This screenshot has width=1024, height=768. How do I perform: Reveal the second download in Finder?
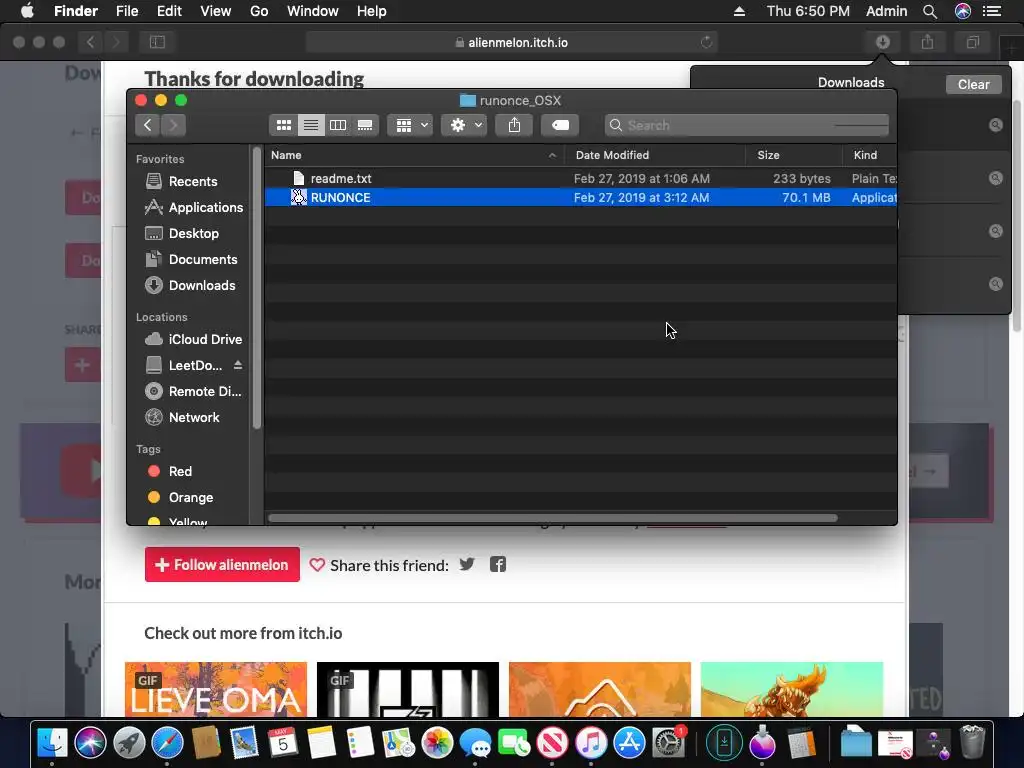tap(995, 178)
